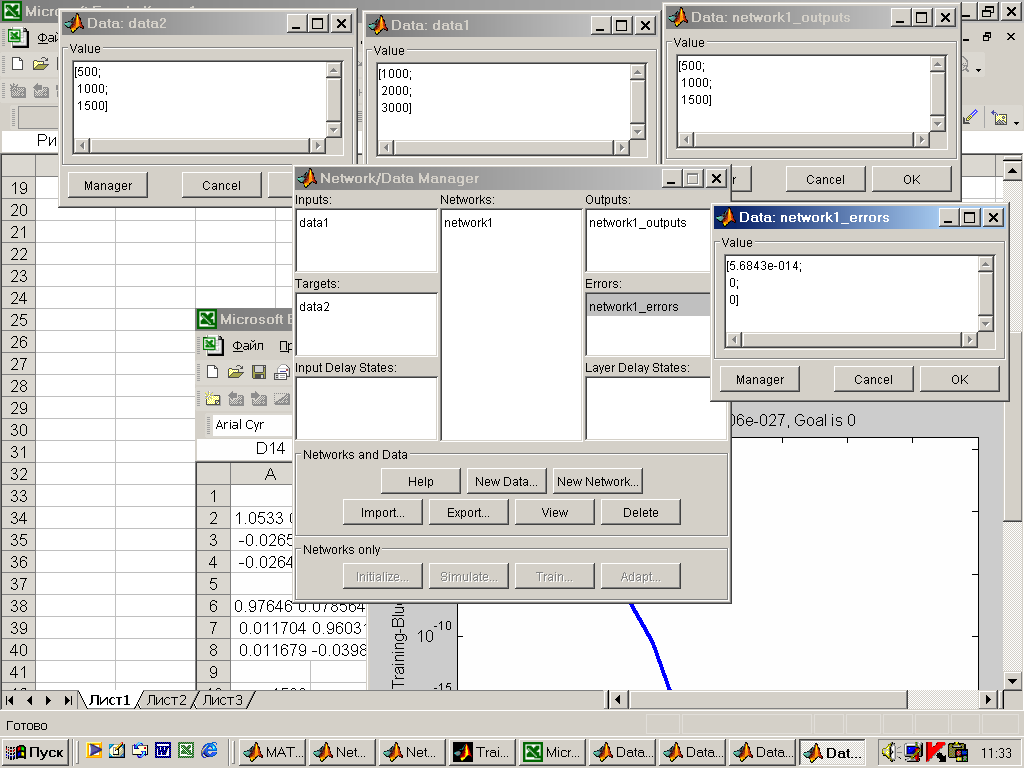Click the Delete button in Network/Data Manager
Screen dimensions: 1024x768
point(641,513)
